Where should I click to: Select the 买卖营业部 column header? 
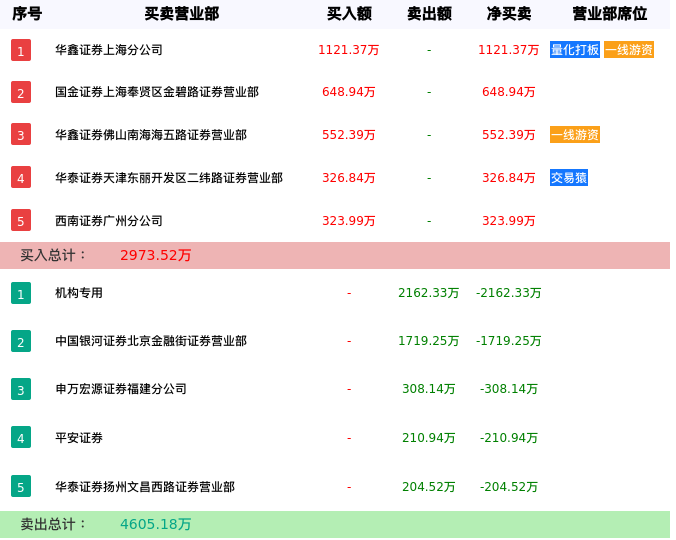182,14
